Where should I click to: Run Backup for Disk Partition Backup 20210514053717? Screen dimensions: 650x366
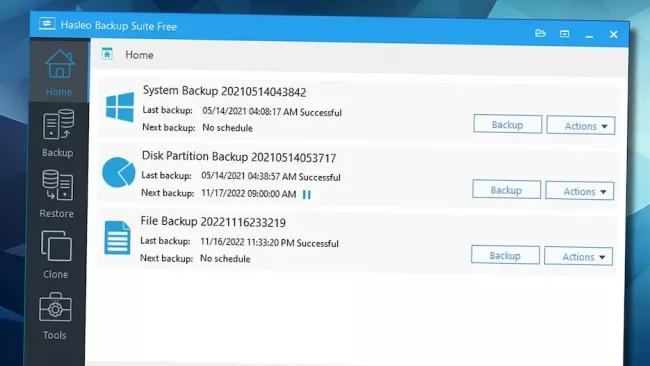(x=506, y=190)
